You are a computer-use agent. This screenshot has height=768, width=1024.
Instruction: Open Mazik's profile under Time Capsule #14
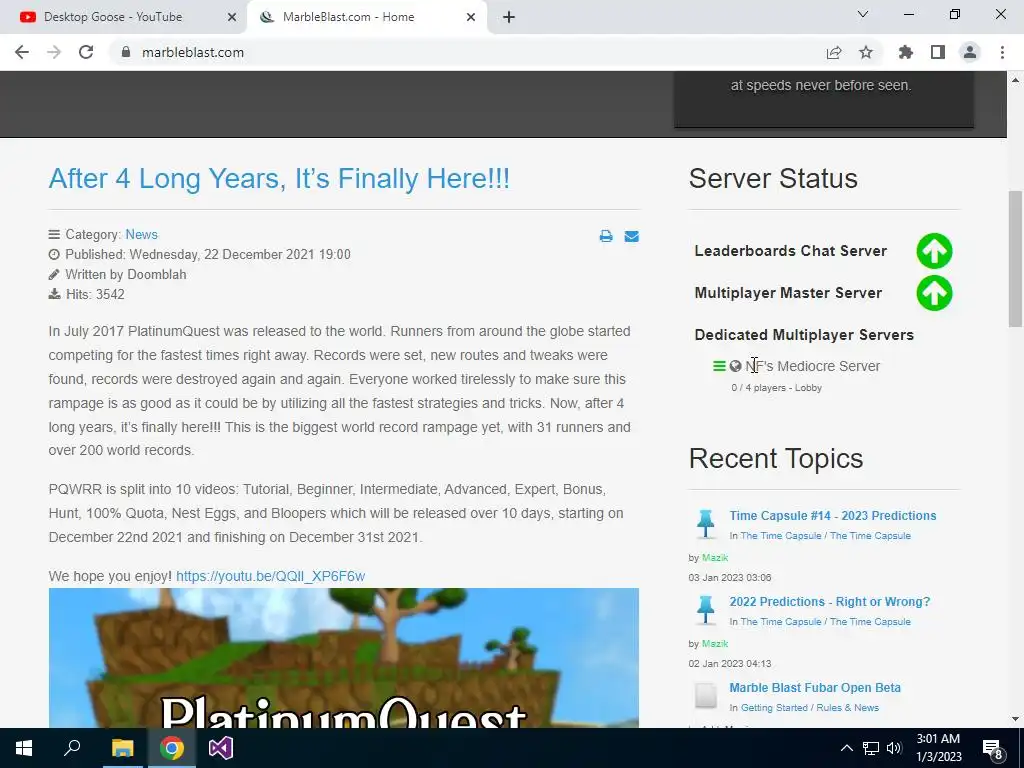click(714, 558)
